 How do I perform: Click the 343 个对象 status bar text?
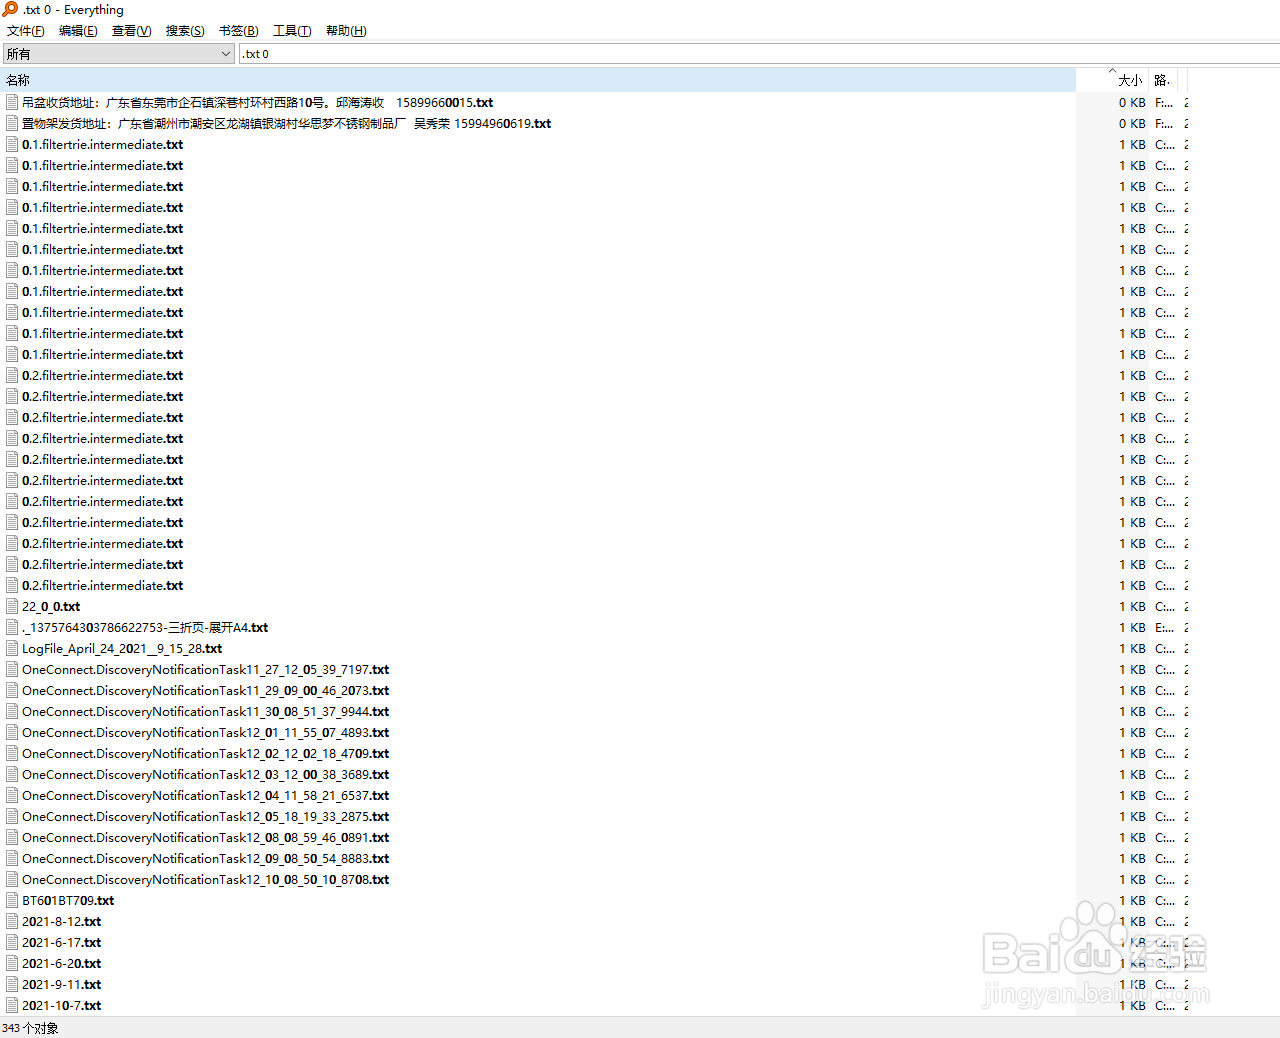click(x=30, y=1028)
